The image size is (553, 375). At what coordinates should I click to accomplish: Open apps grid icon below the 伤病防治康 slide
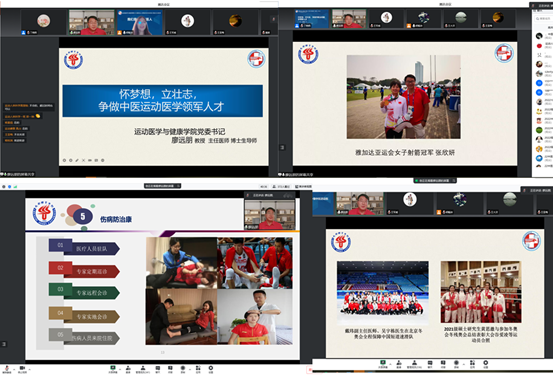pos(198,368)
